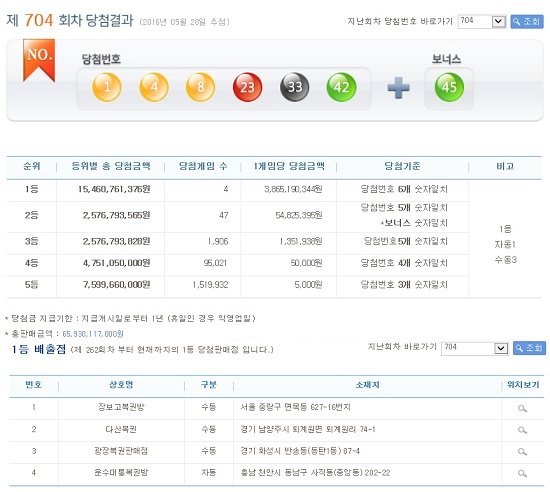Select the 당첨게임 수 column header
Image resolution: width=550 pixels, height=492 pixels.
click(203, 166)
